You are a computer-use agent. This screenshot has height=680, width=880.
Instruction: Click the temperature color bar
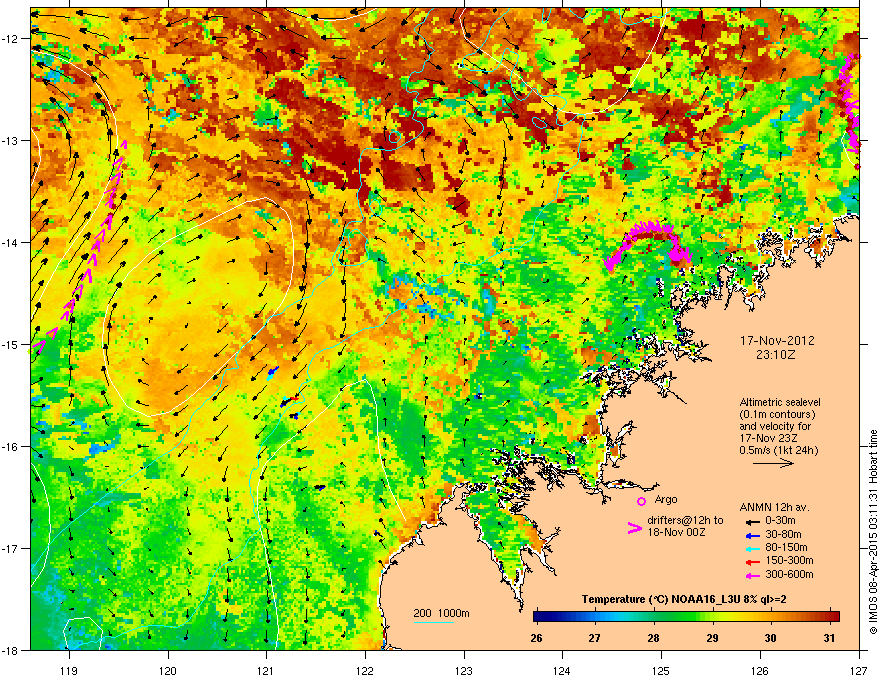[686, 617]
